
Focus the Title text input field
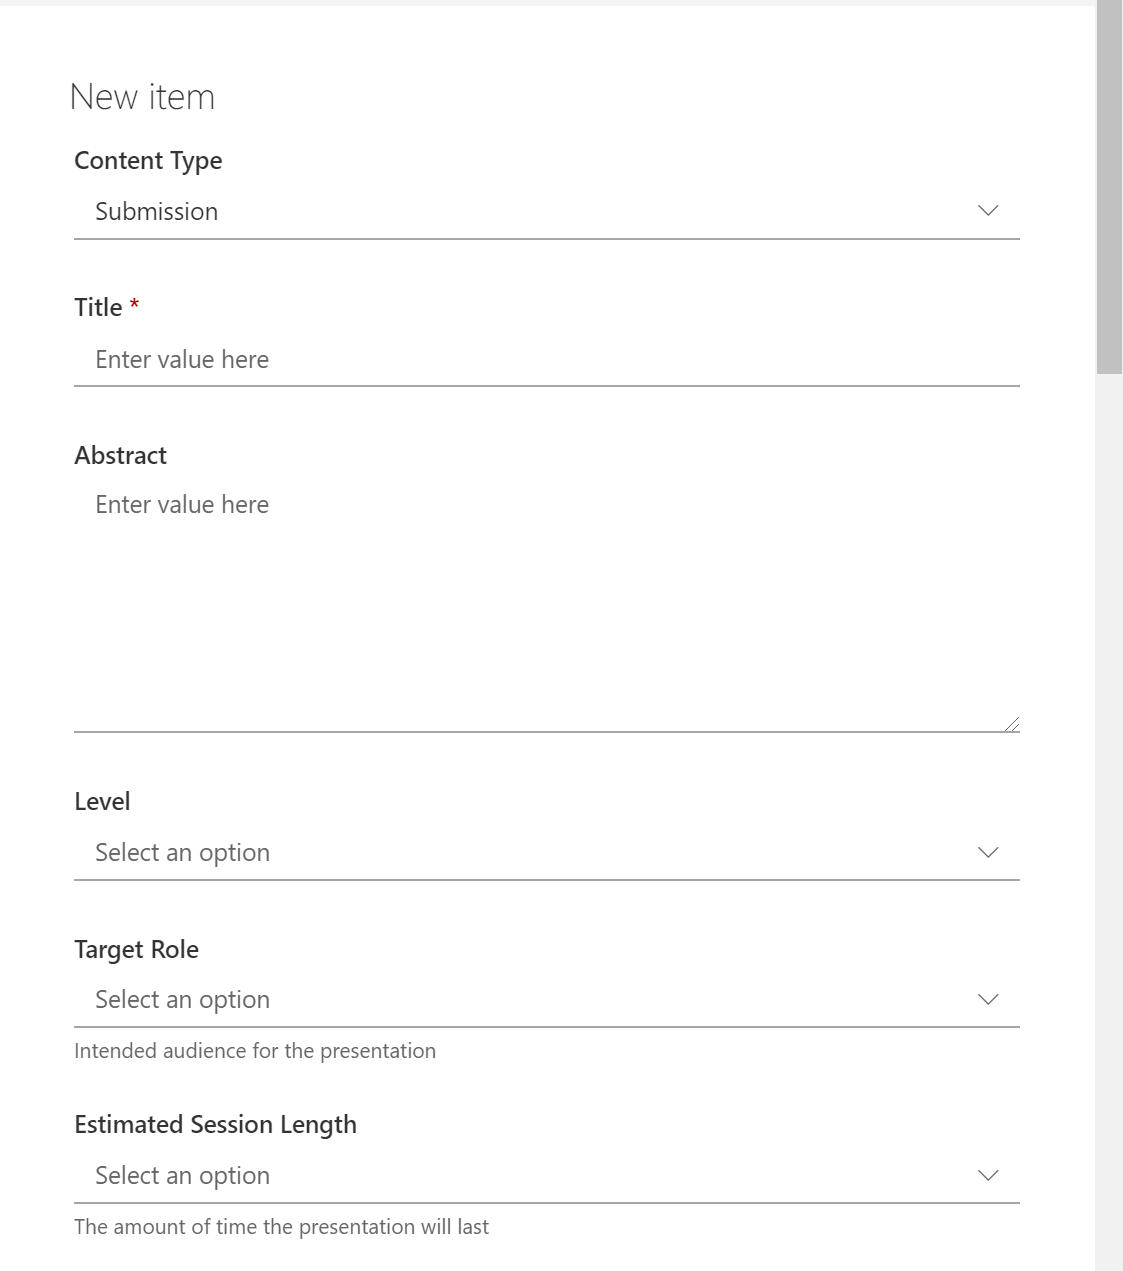(x=547, y=359)
